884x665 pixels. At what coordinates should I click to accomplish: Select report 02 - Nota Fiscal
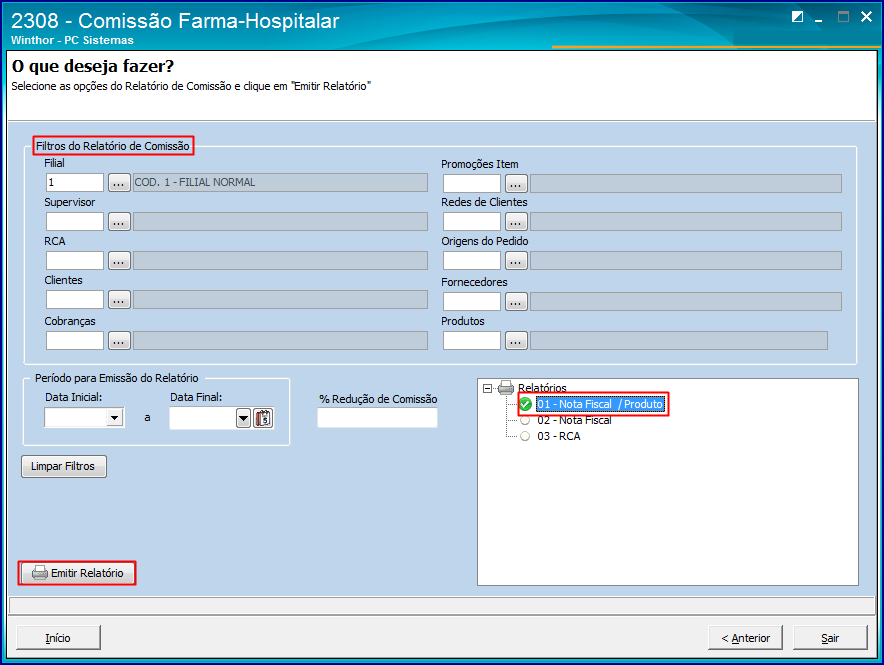click(573, 420)
